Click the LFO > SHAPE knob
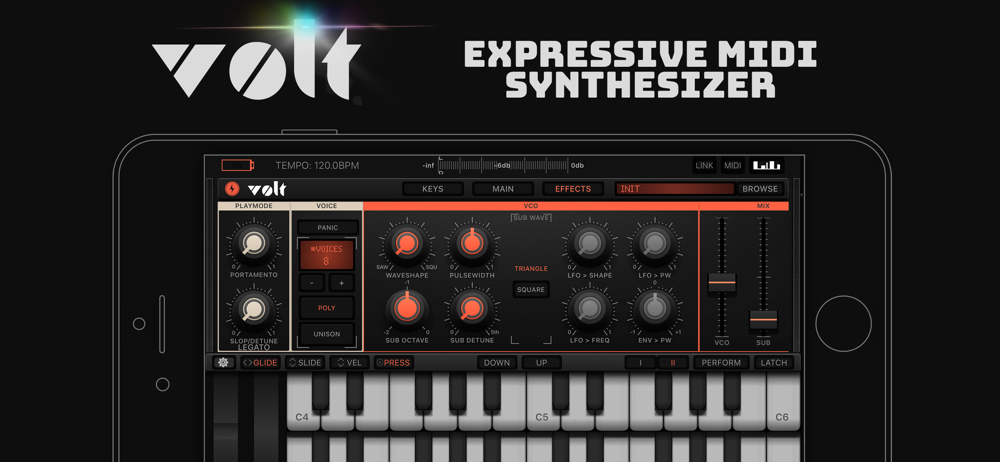 pos(589,243)
